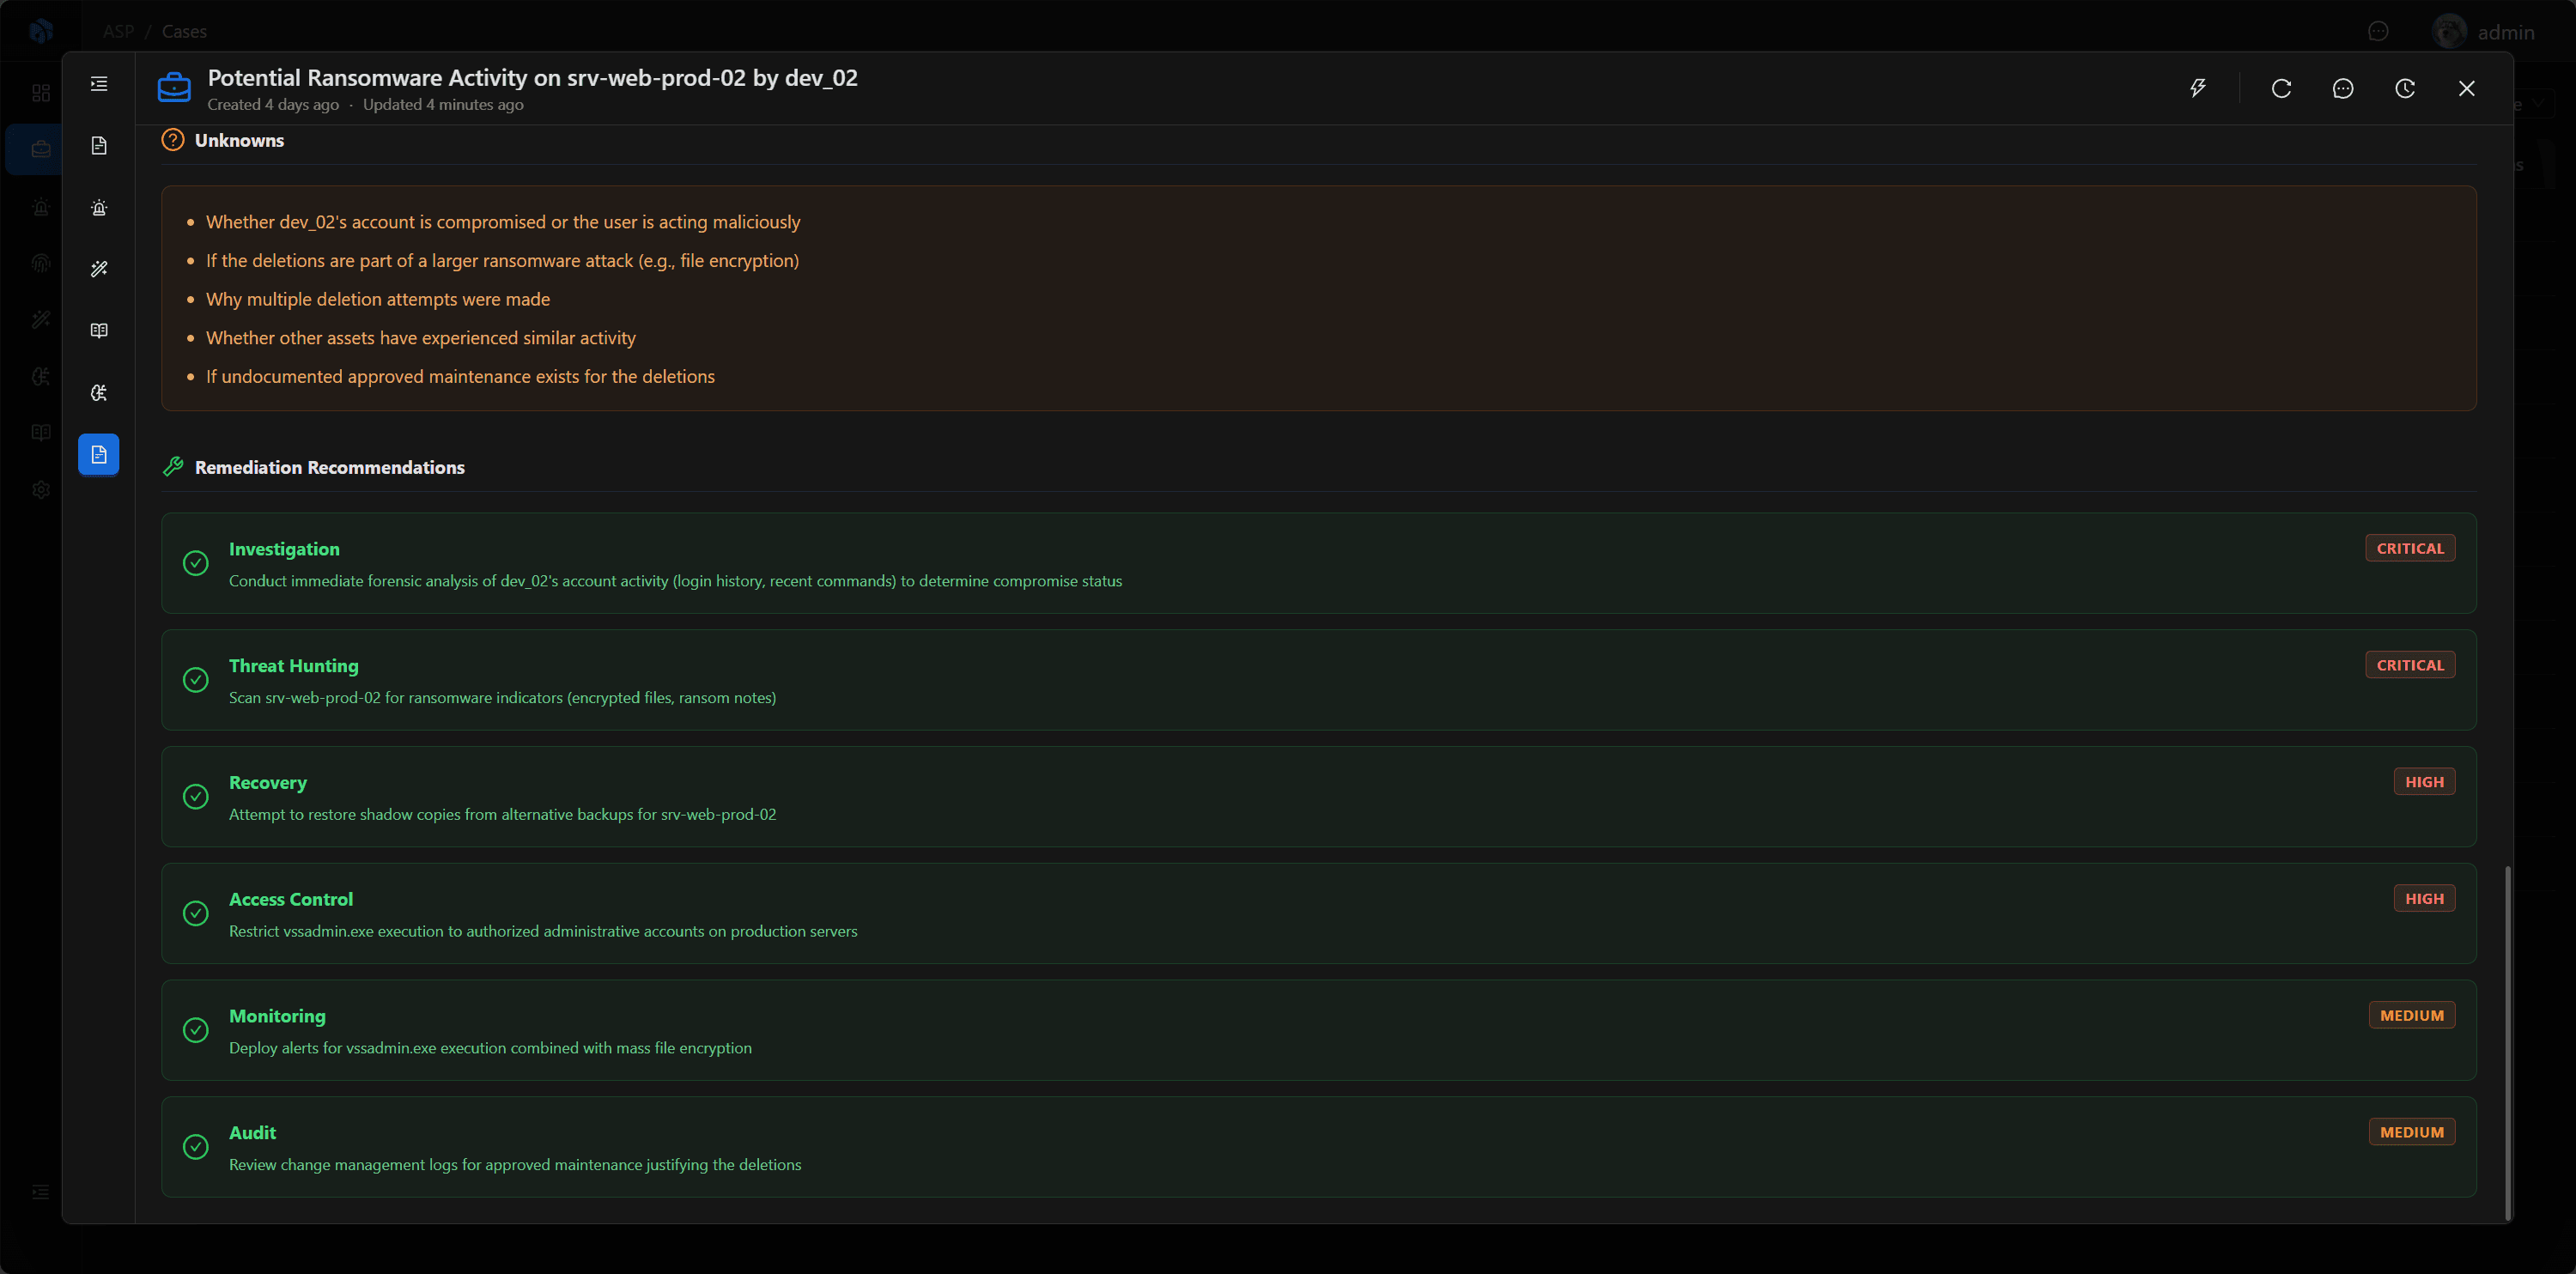Open the case history clock icon

(x=2405, y=88)
